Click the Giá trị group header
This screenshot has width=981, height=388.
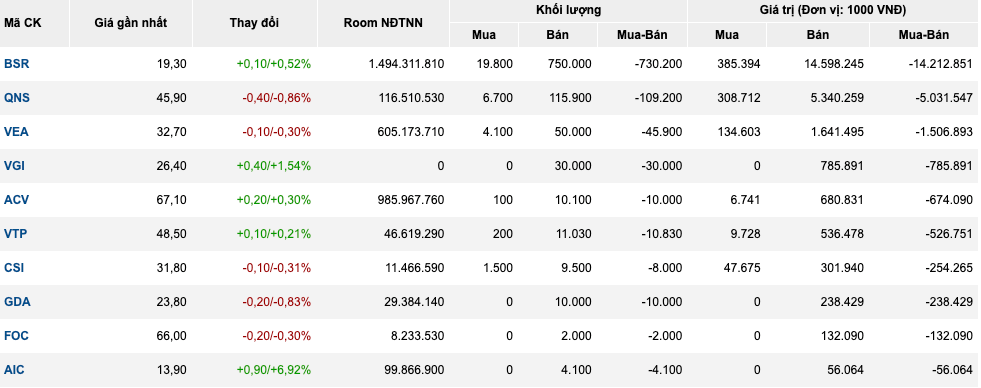click(833, 11)
